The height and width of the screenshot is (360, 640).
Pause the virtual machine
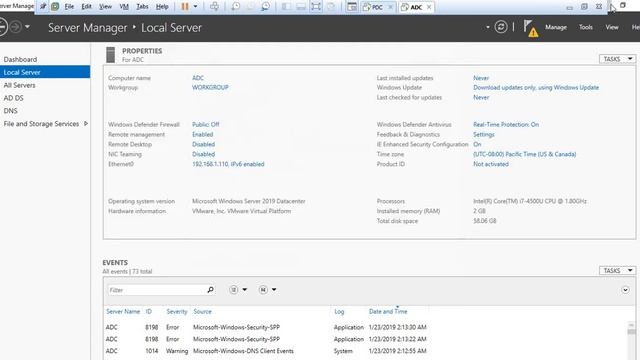(185, 7)
